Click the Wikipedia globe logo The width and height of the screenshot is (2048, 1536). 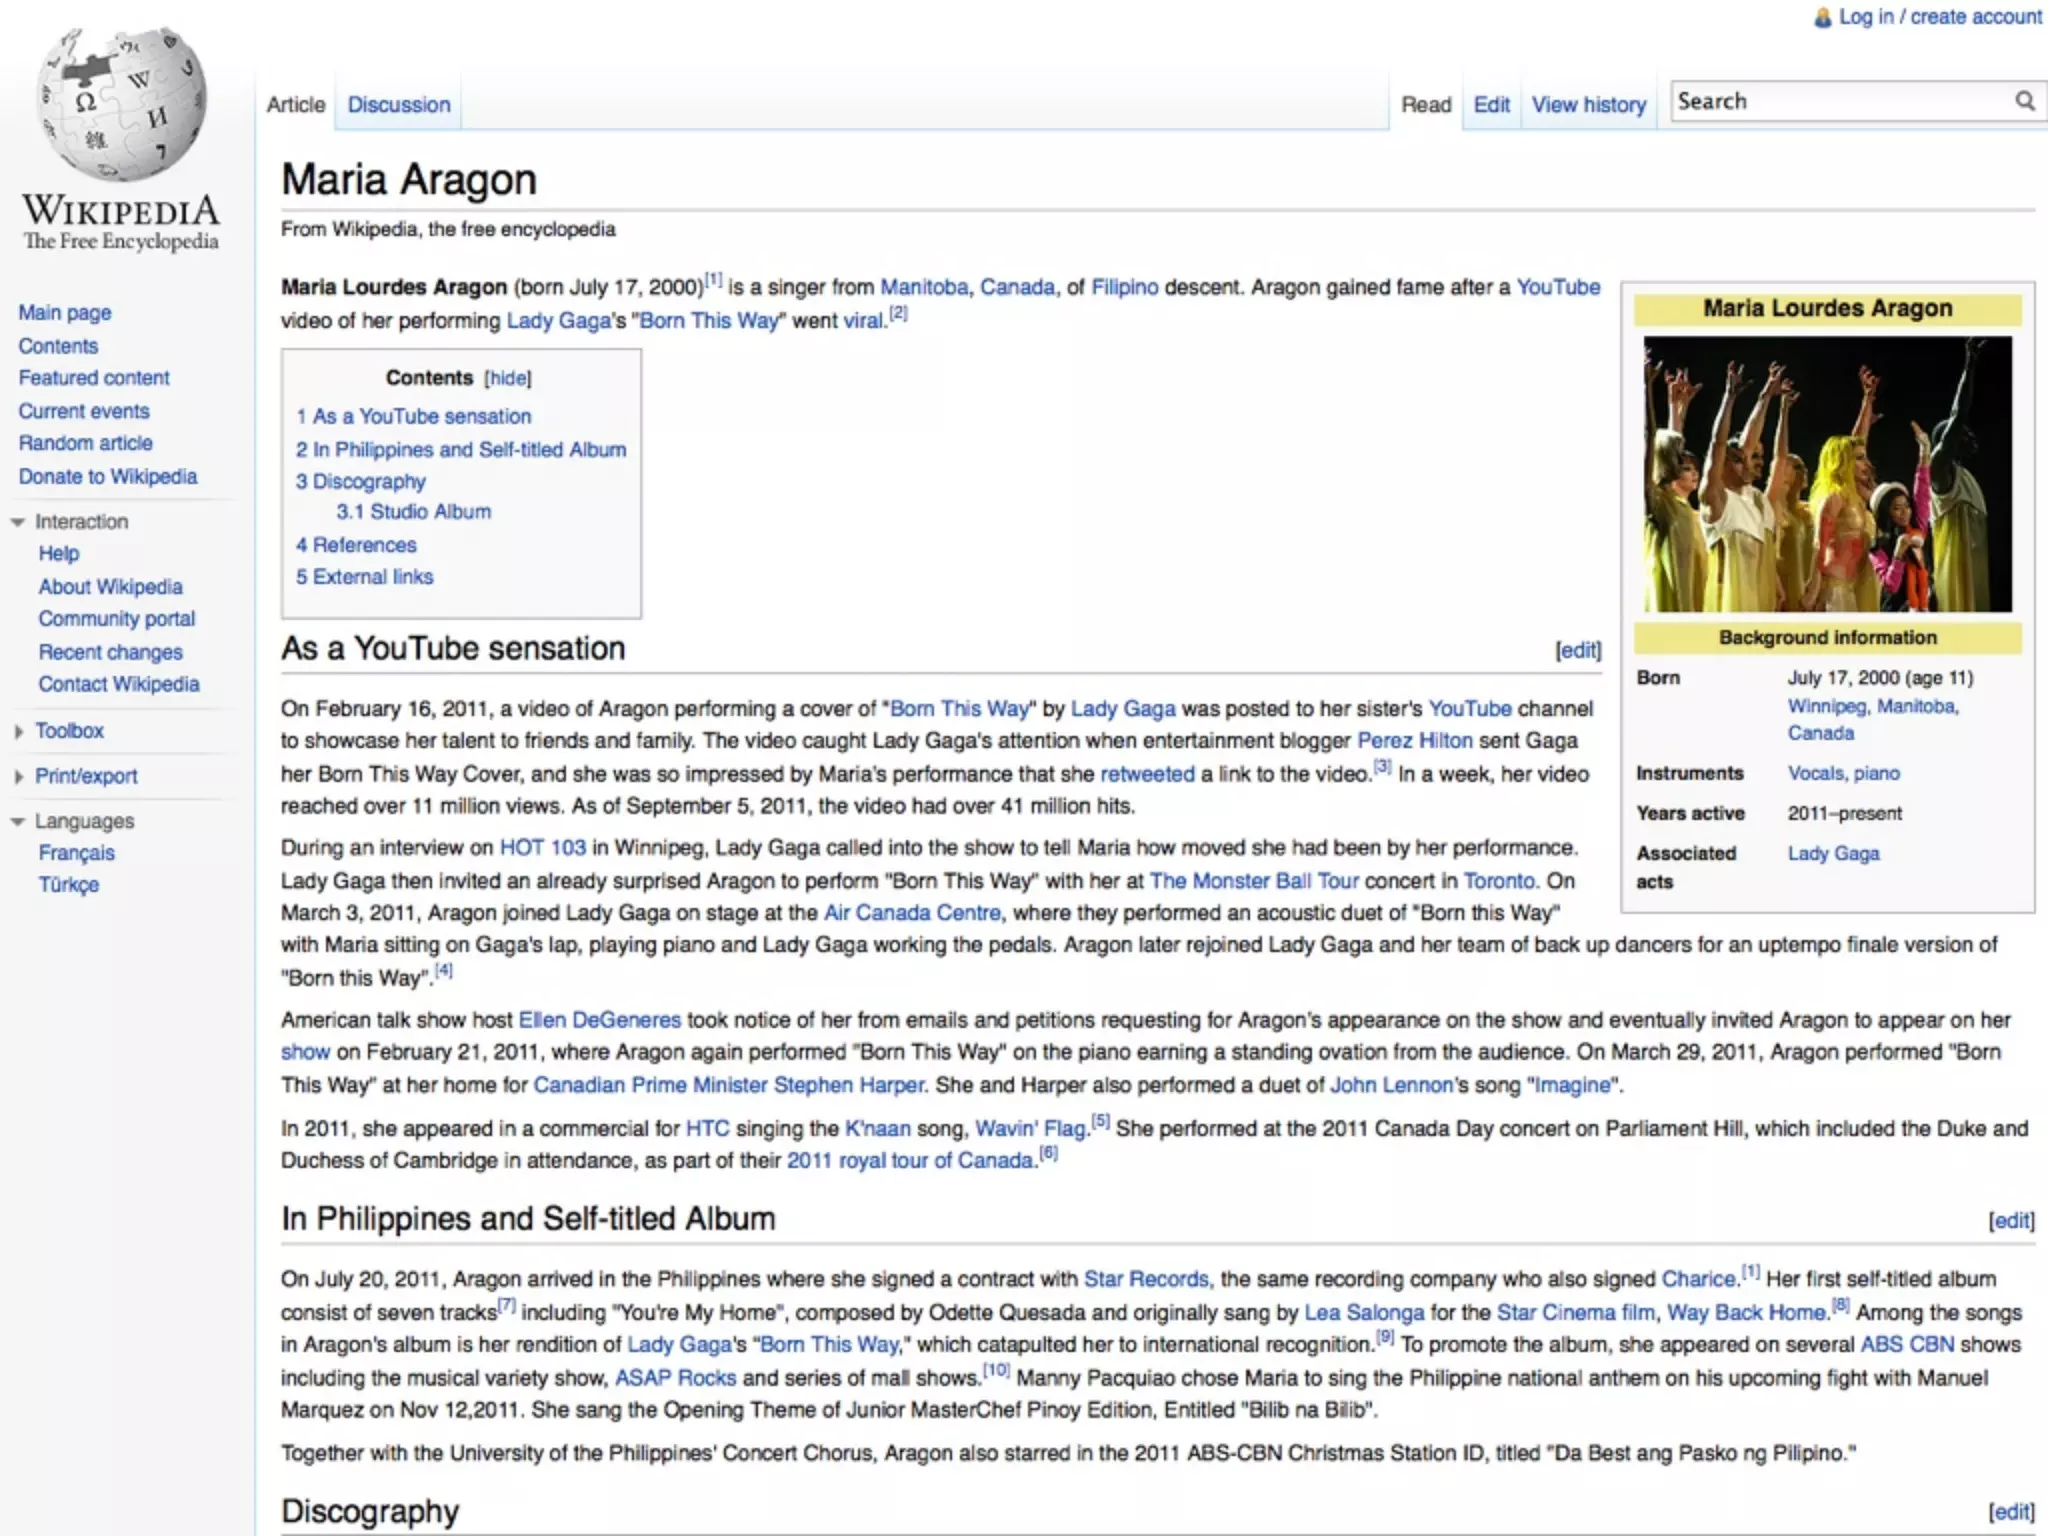point(121,105)
